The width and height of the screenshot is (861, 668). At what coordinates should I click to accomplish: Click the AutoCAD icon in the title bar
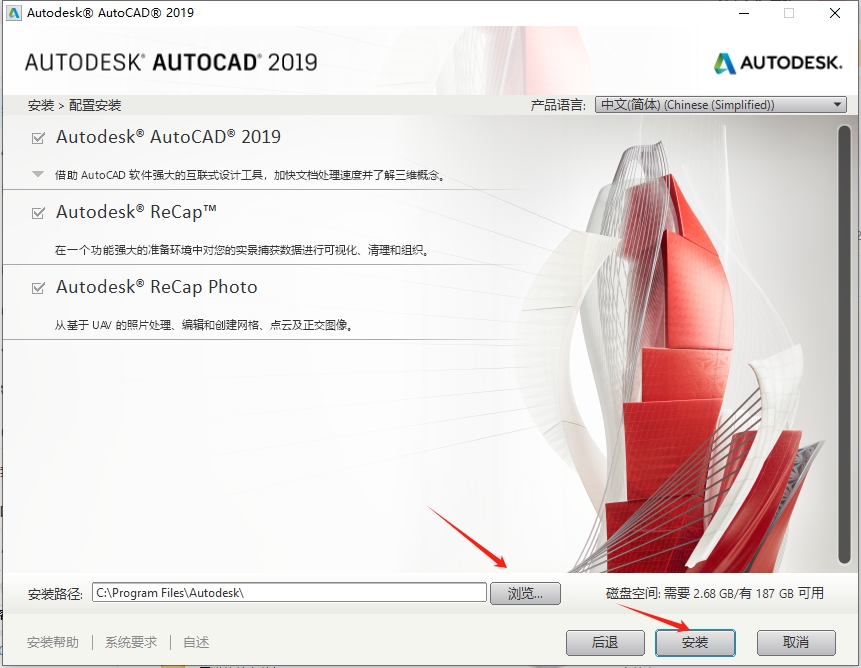(13, 13)
